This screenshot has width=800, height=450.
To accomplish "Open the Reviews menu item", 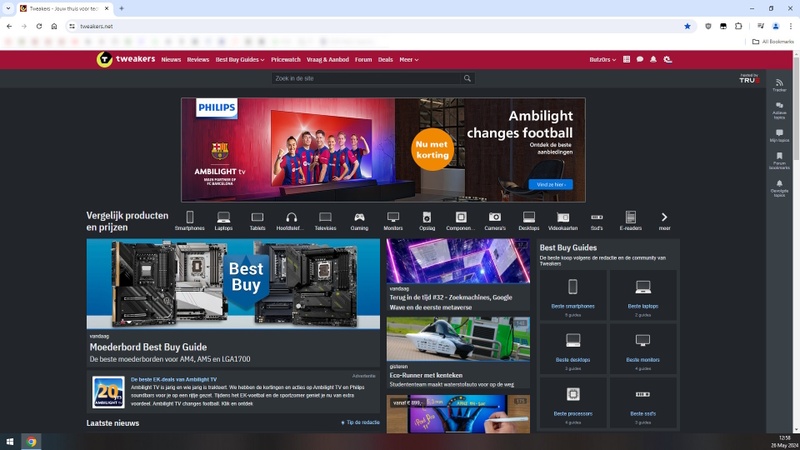I will pyautogui.click(x=198, y=60).
